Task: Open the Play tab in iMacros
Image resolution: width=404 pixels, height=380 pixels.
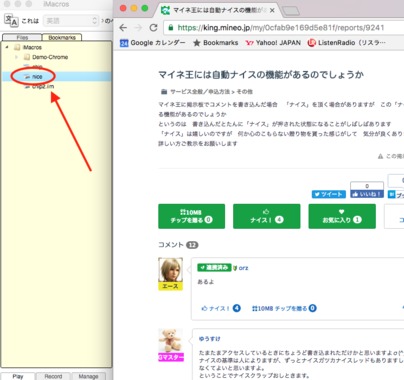Action: point(18,376)
